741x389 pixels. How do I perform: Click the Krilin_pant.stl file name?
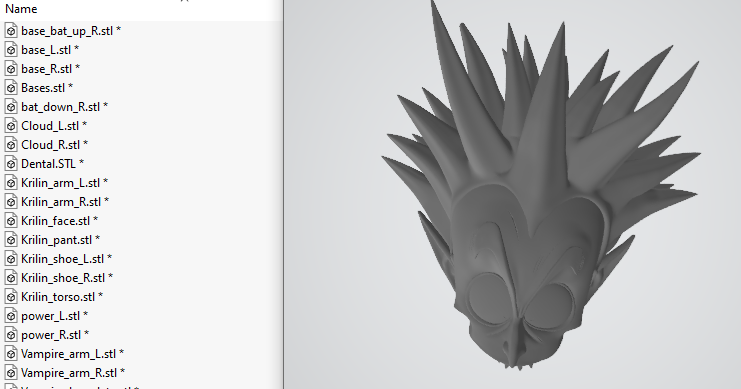pos(60,240)
